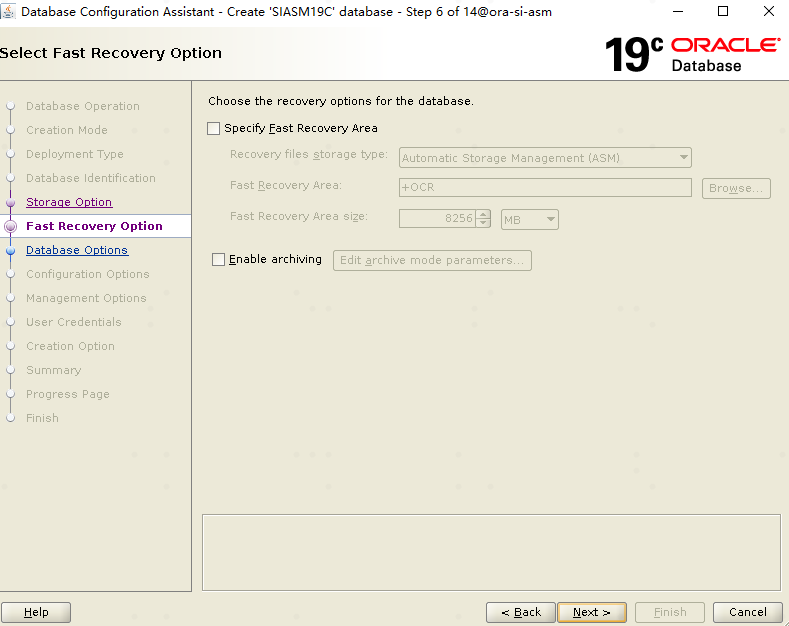Click the empty message area at bottom
The height and width of the screenshot is (626, 789).
(x=491, y=552)
